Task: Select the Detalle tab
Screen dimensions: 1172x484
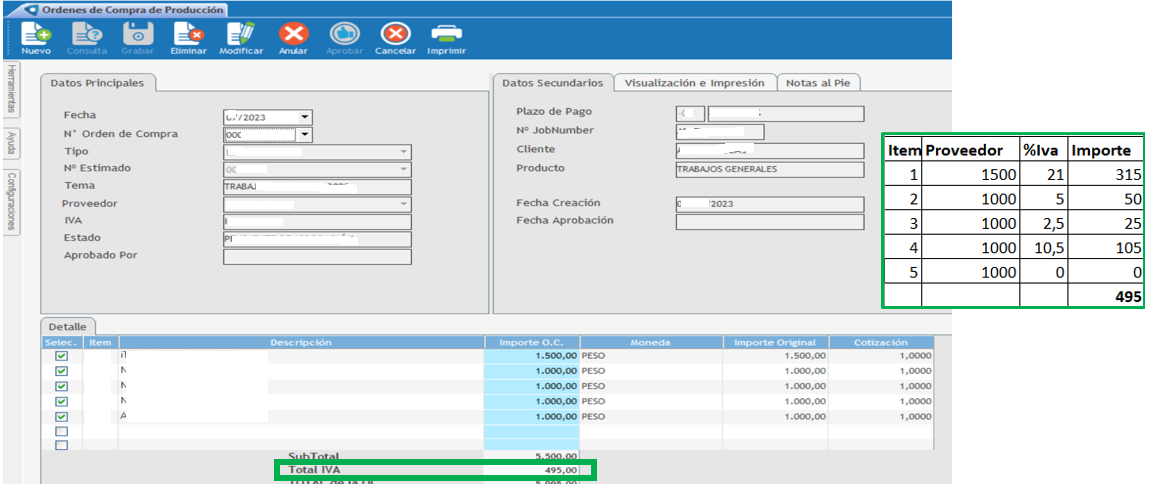Action: 67,327
